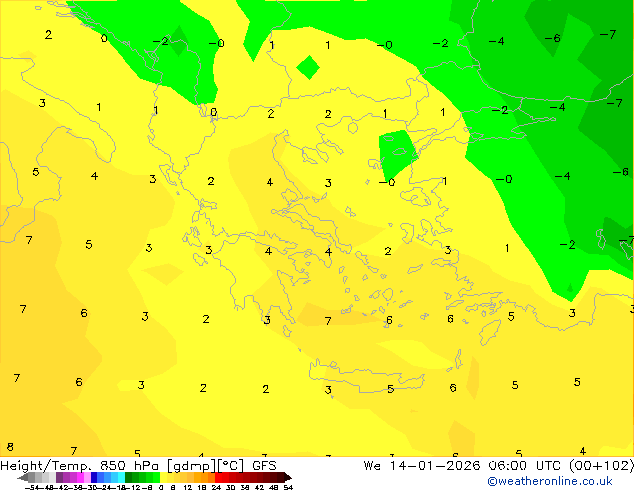Click the yellow swatch at legend value 0

[x=163, y=477]
